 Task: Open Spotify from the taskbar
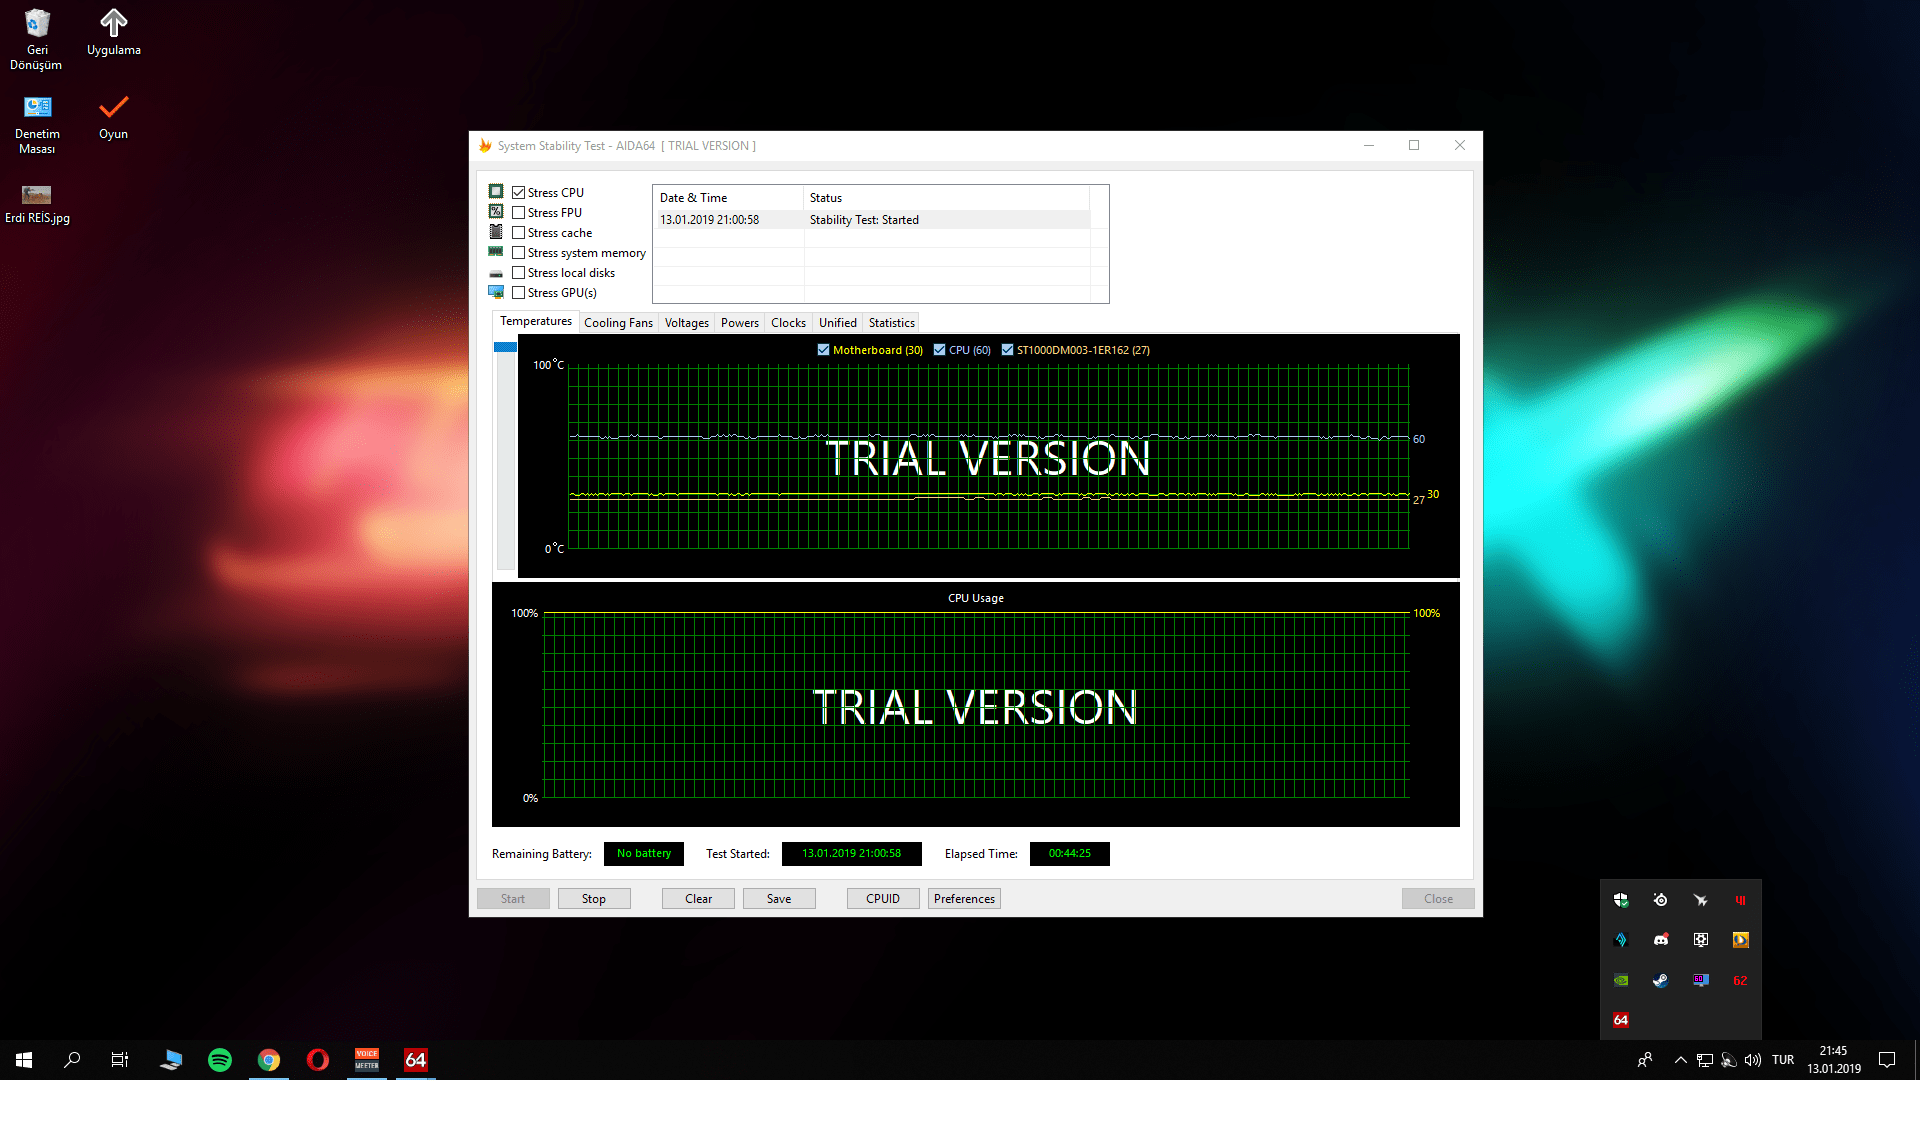tap(220, 1060)
